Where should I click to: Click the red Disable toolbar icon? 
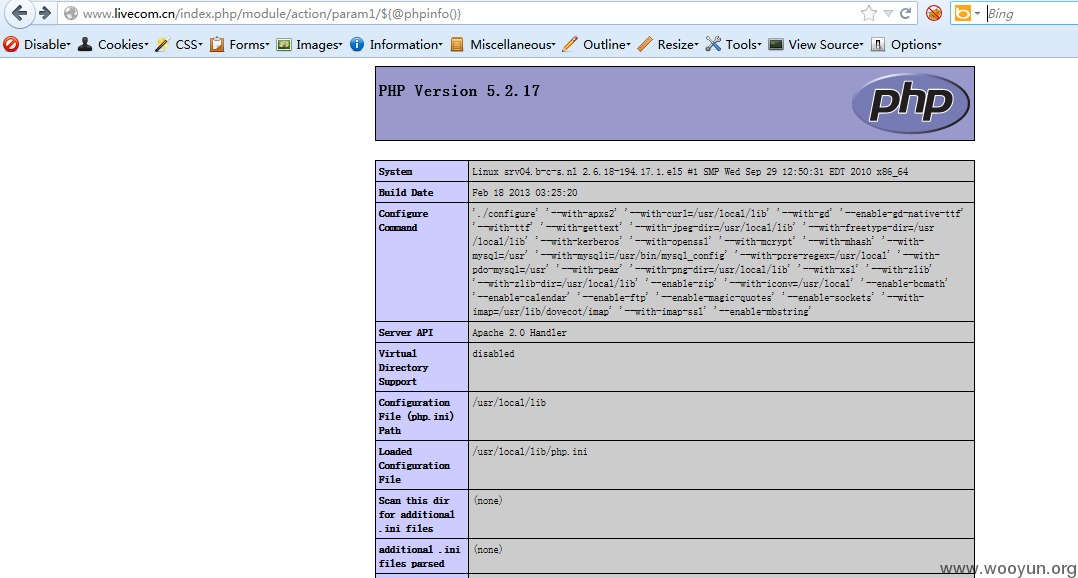pyautogui.click(x=11, y=44)
